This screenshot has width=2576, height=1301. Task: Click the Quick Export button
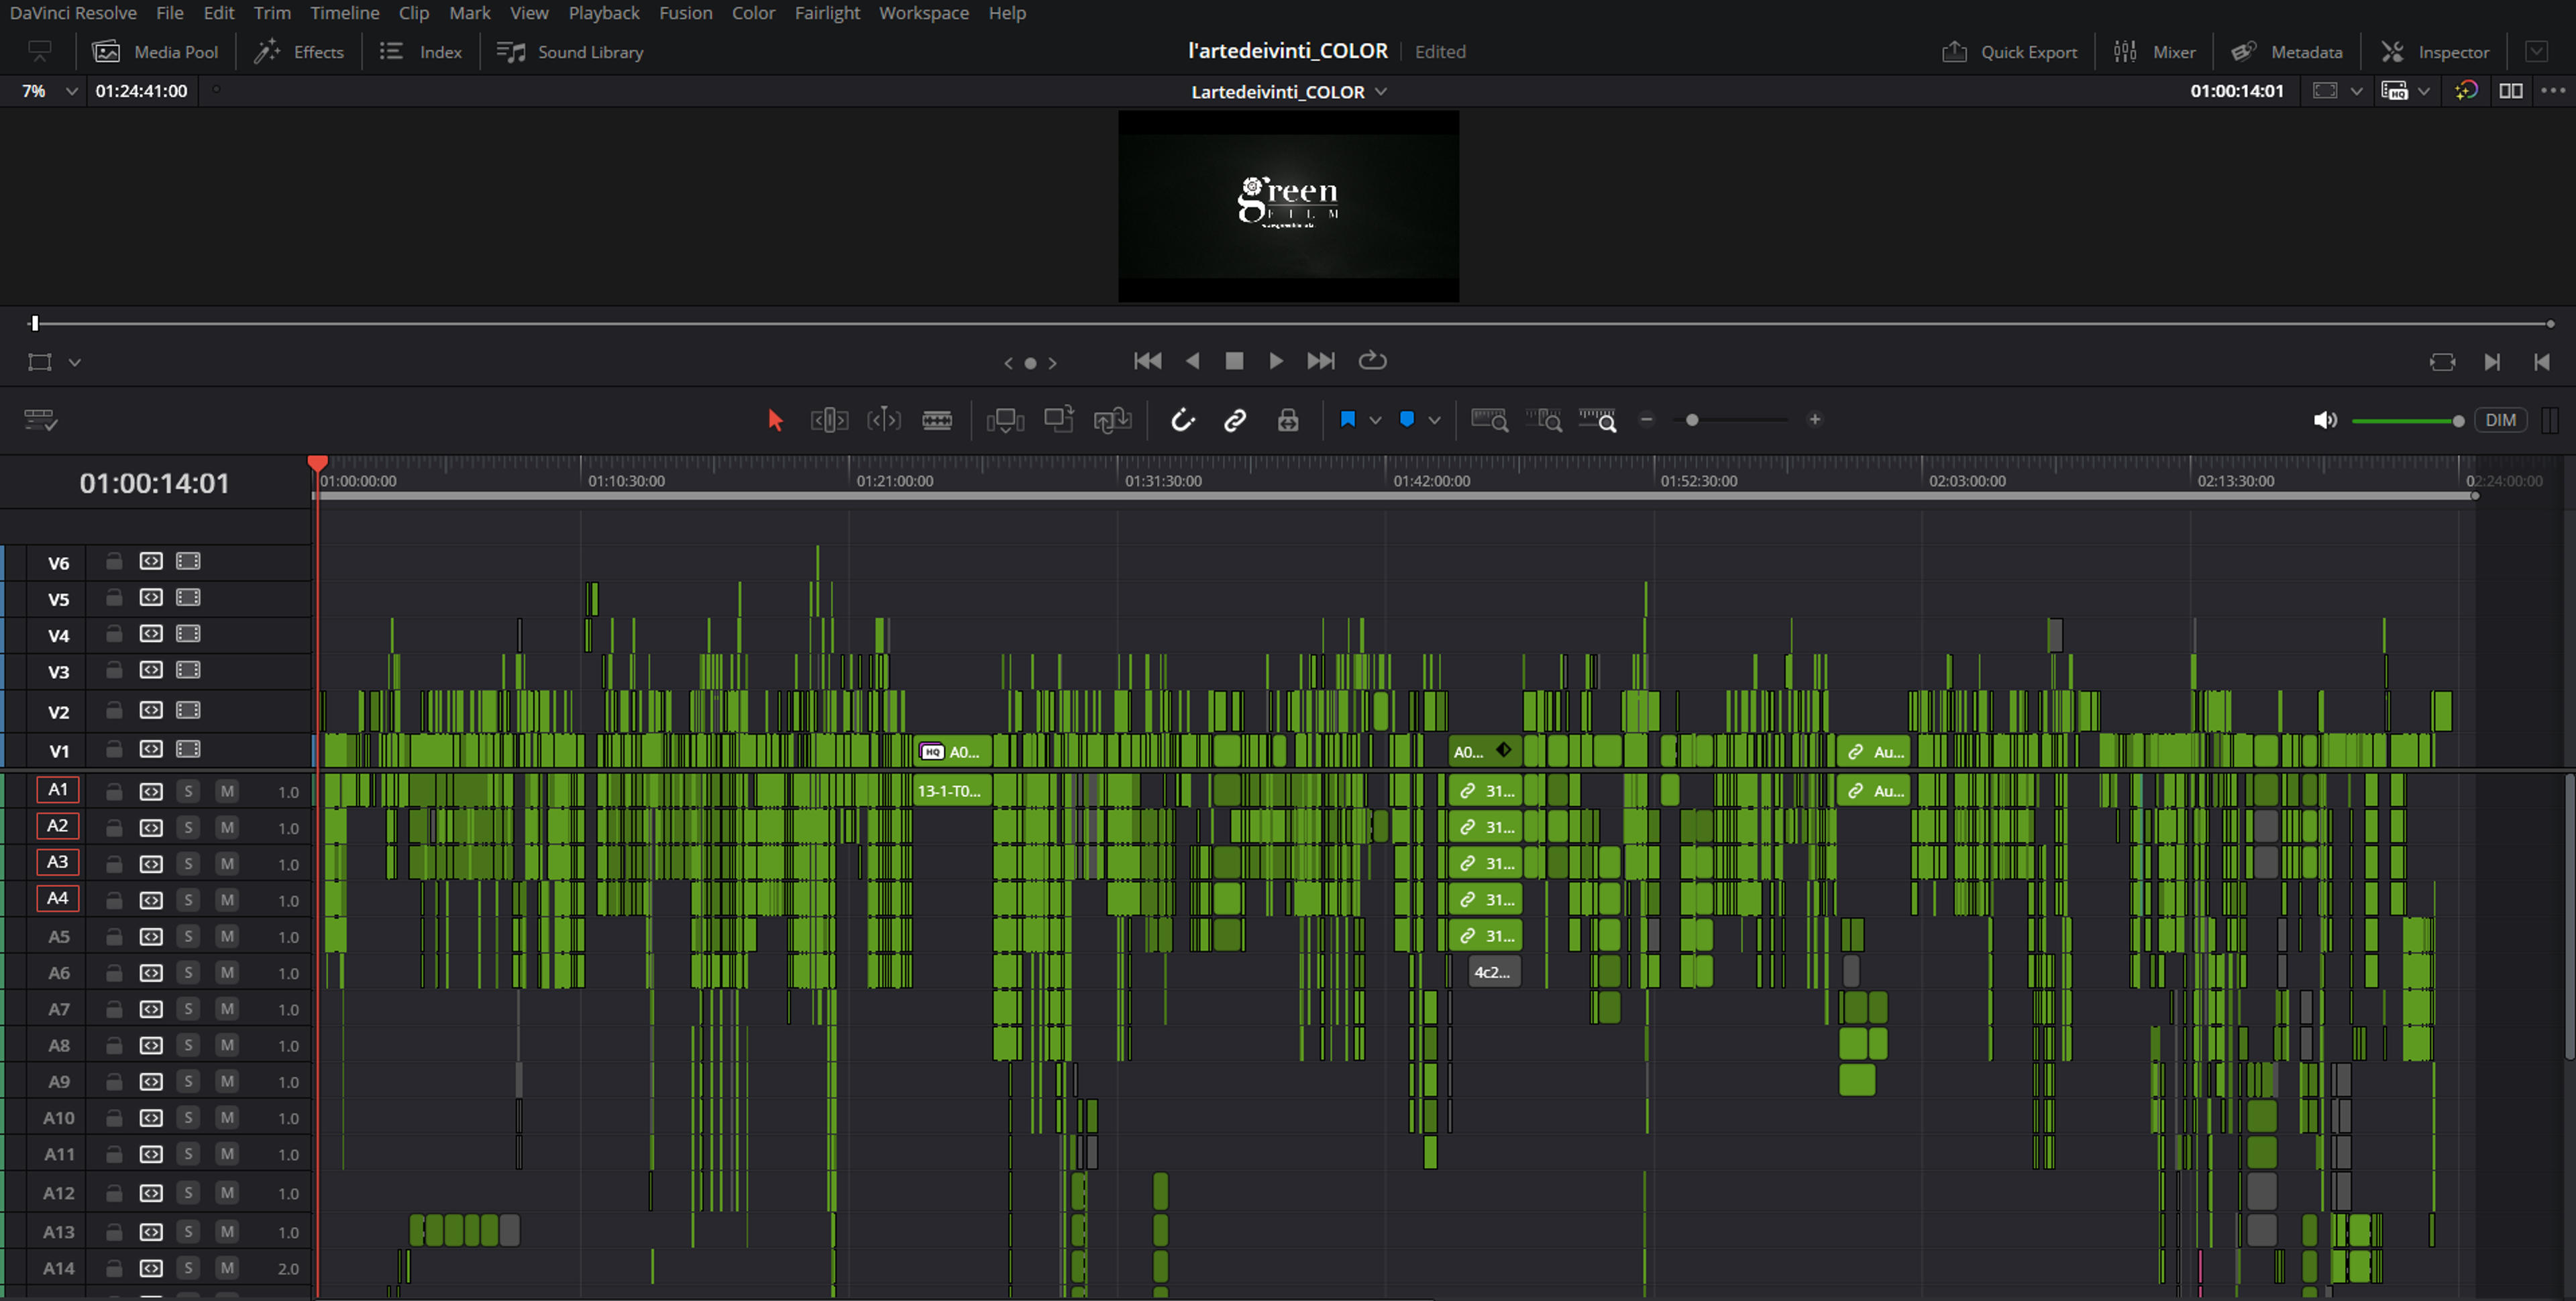point(2009,52)
